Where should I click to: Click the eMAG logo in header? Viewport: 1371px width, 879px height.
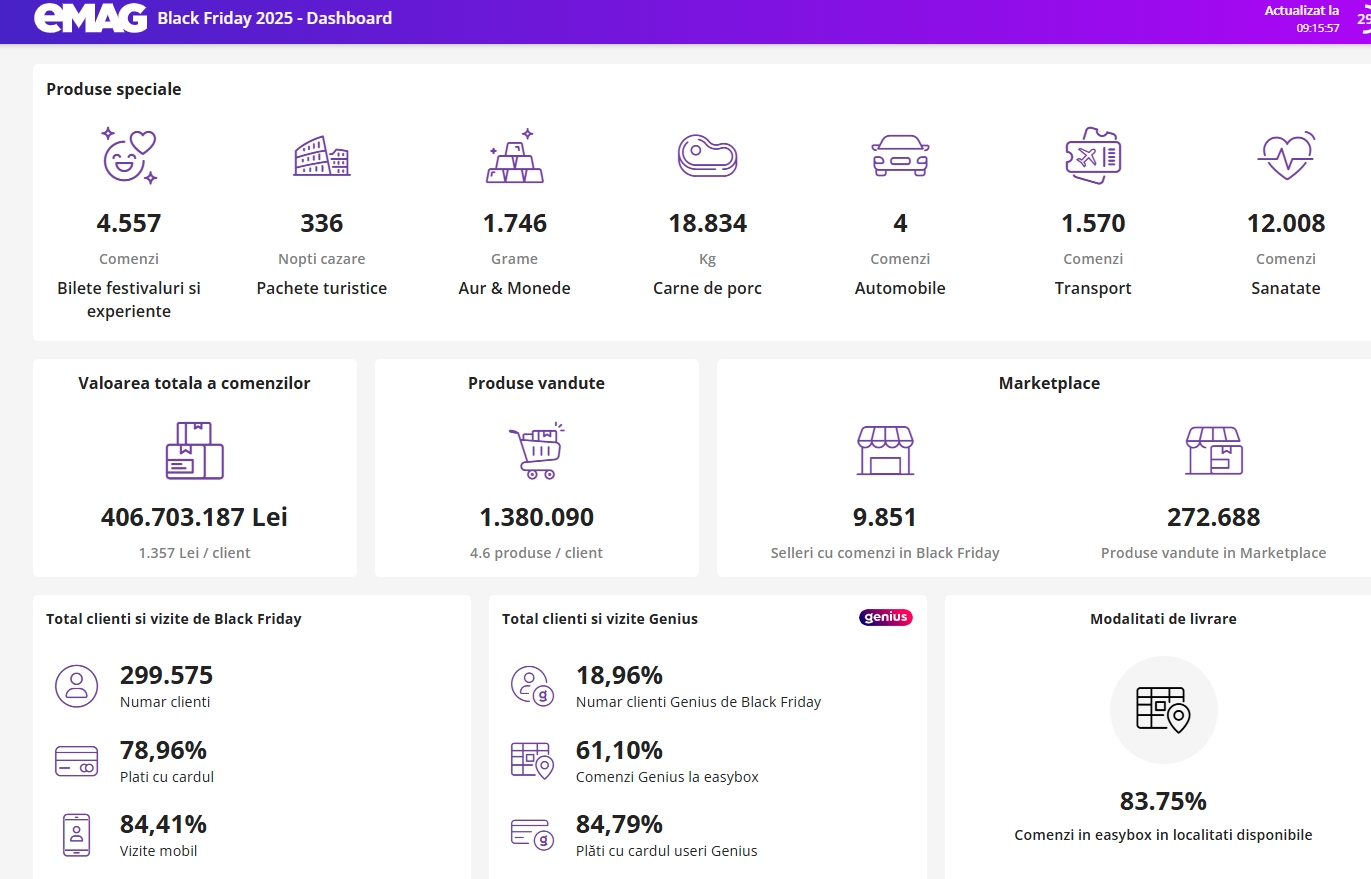(x=91, y=18)
